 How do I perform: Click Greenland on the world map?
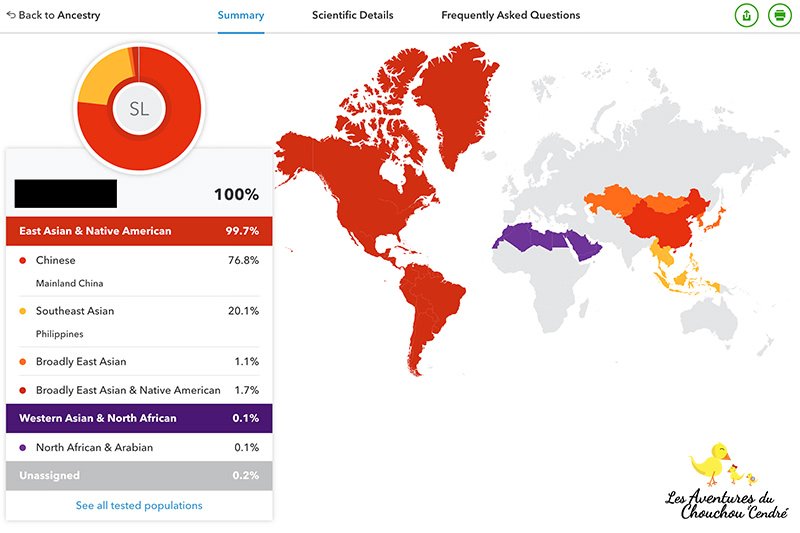454,99
